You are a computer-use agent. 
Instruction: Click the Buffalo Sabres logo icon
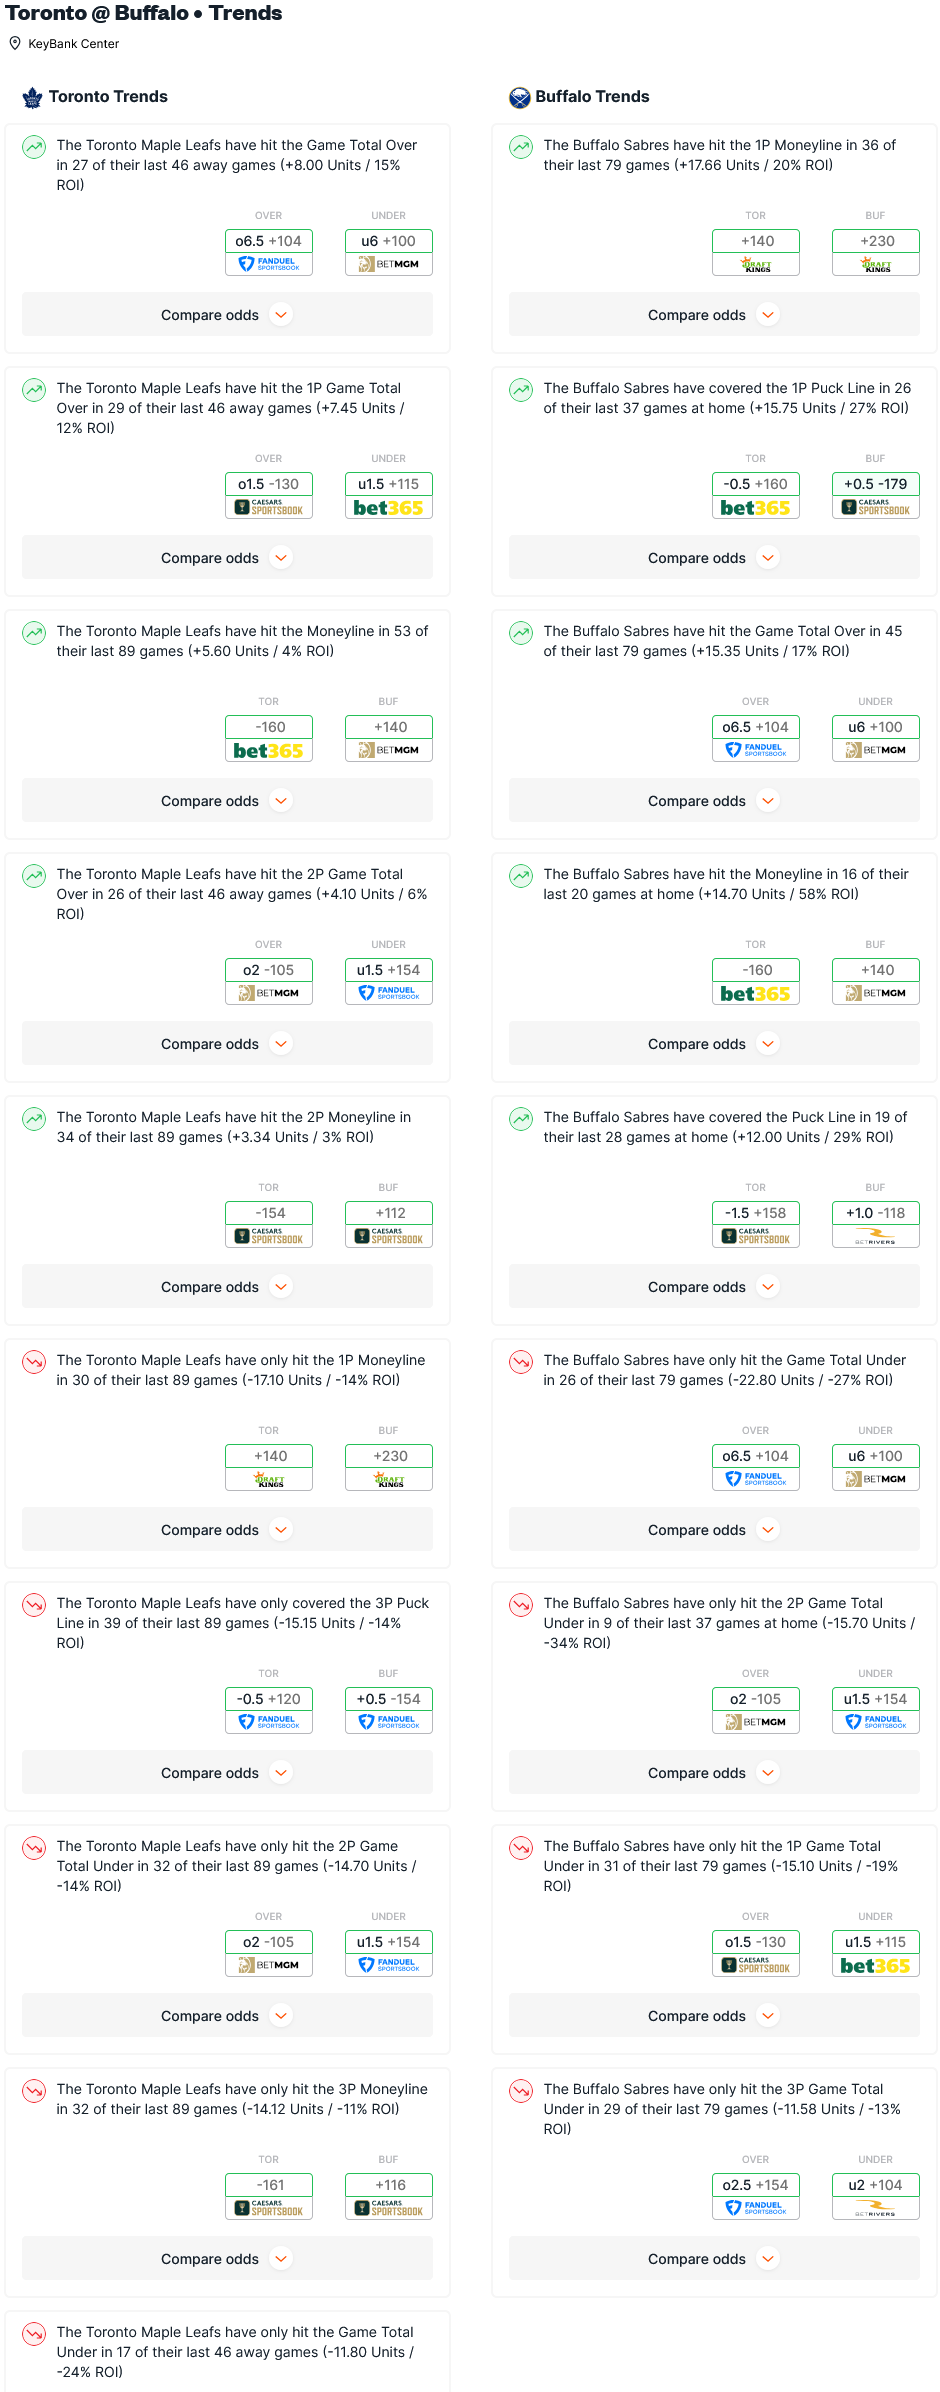[519, 97]
